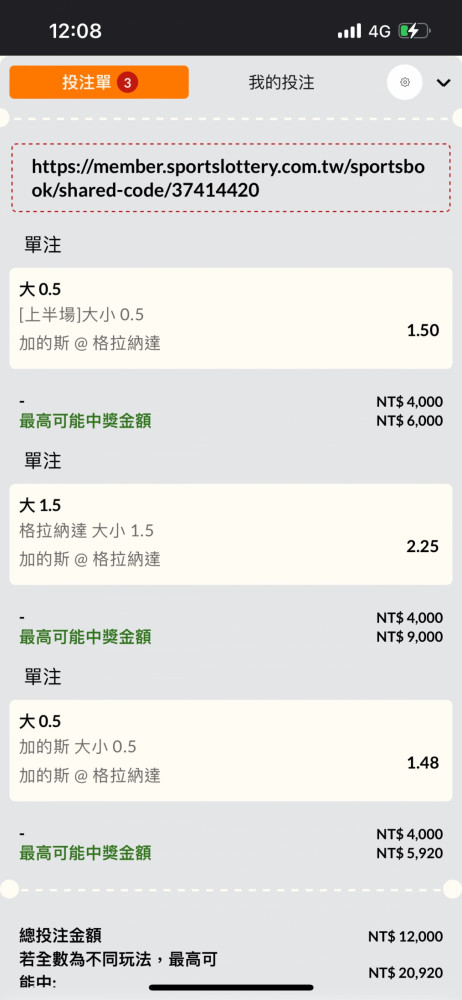Tap the NT$ 6,000 maximum payout amount

click(x=409, y=421)
